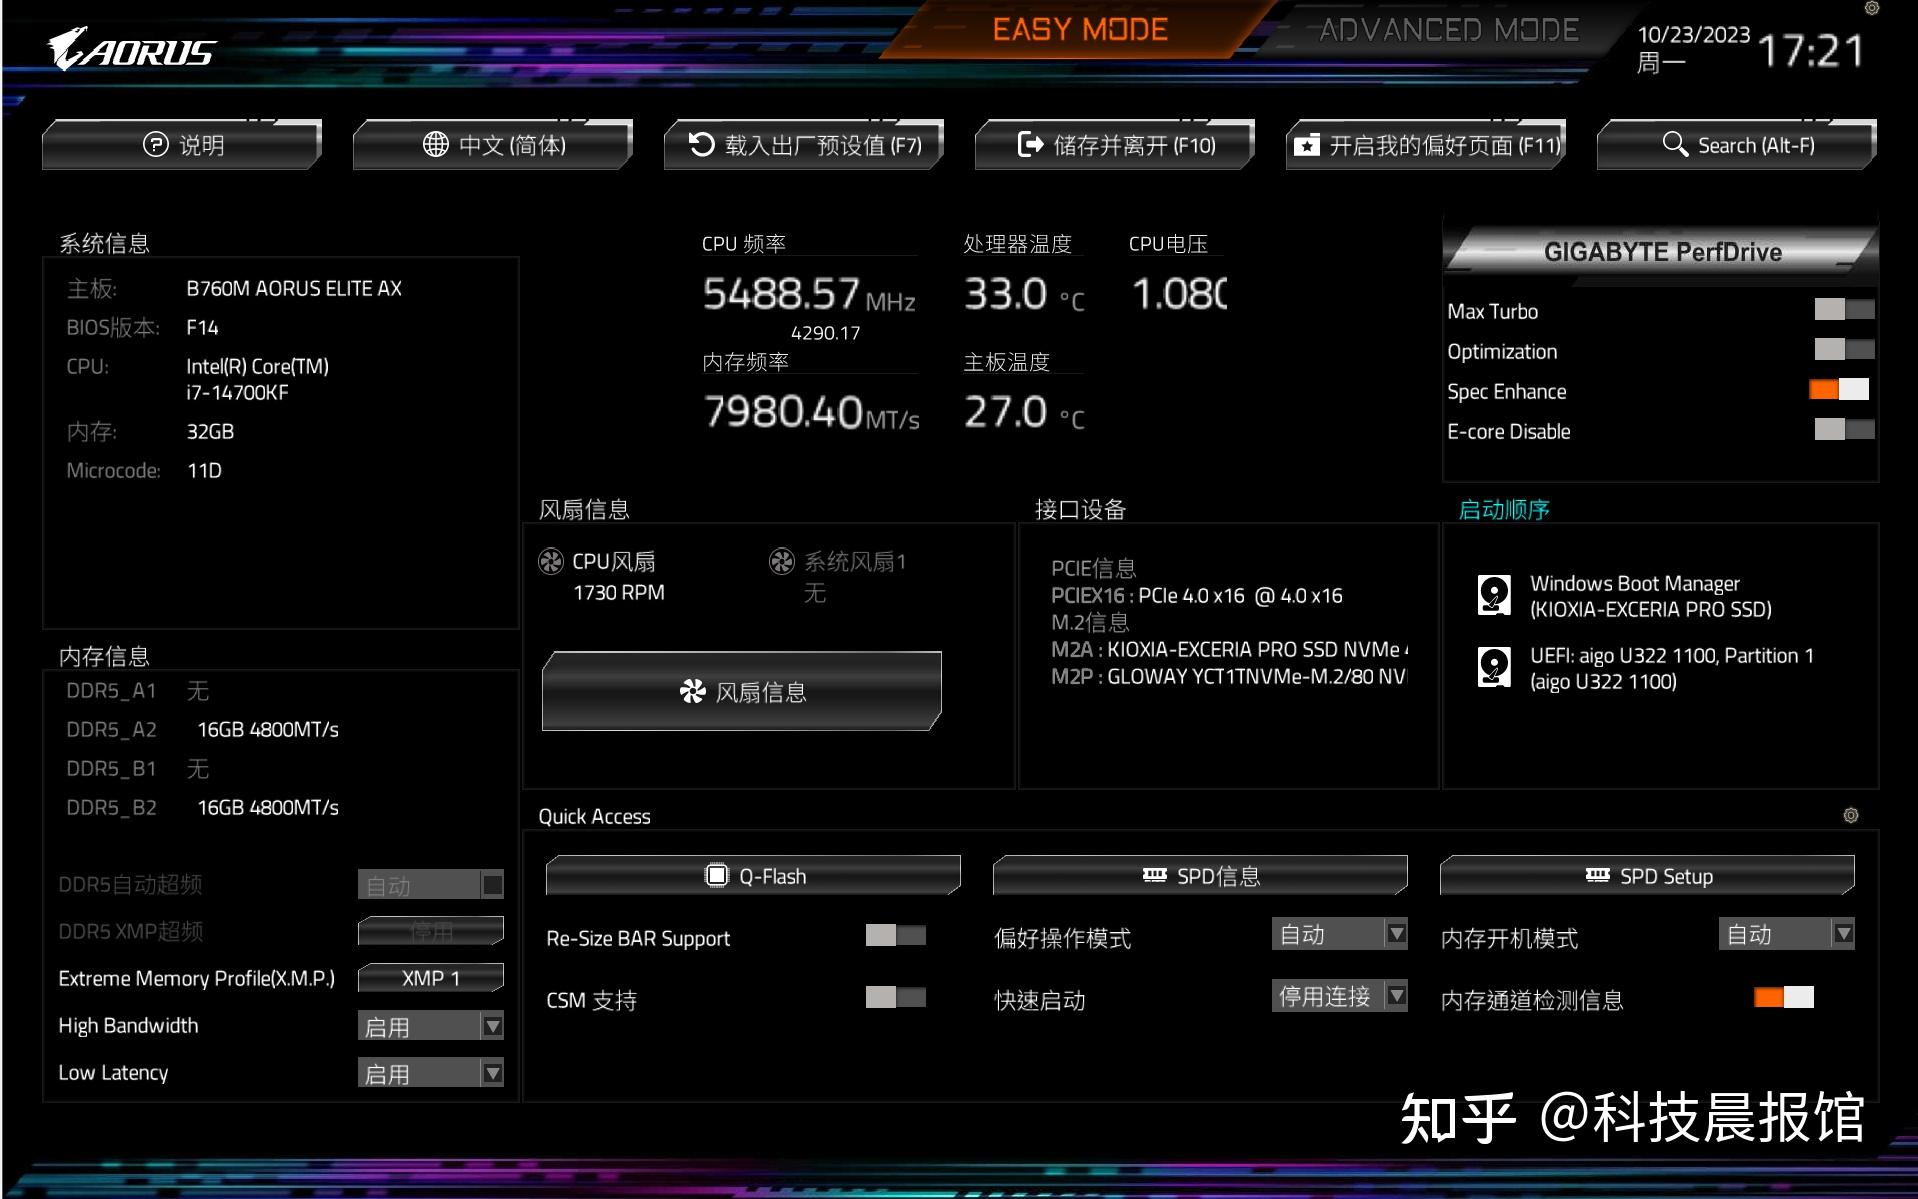
Task: Click Extreme Memory Profile(X.M.P.) label
Action: (197, 979)
